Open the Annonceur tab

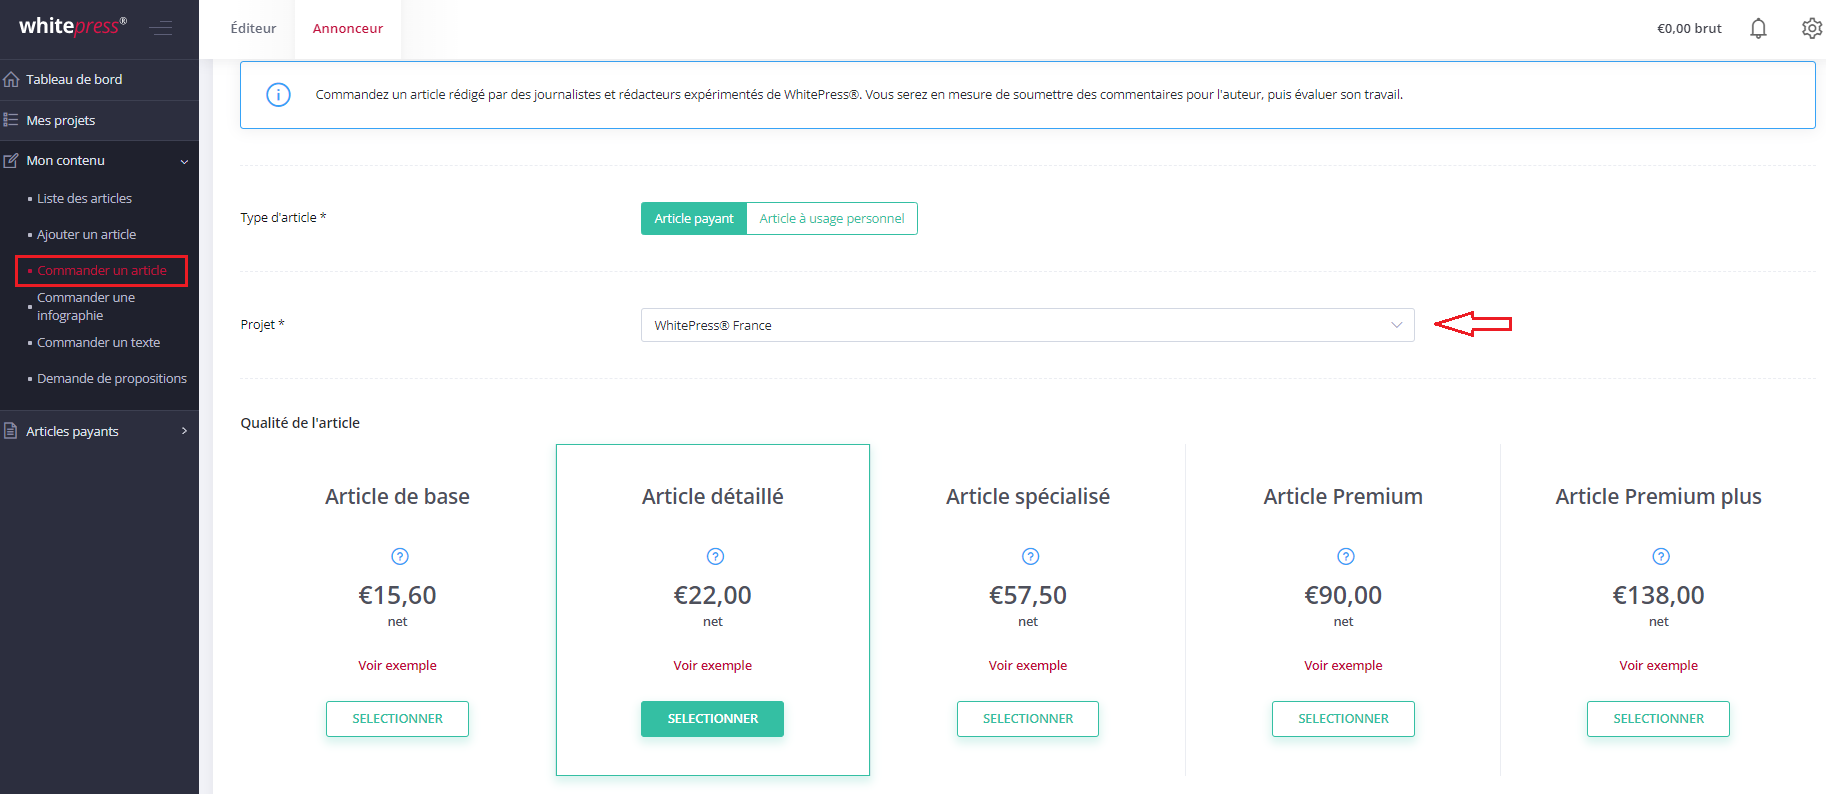coord(347,29)
